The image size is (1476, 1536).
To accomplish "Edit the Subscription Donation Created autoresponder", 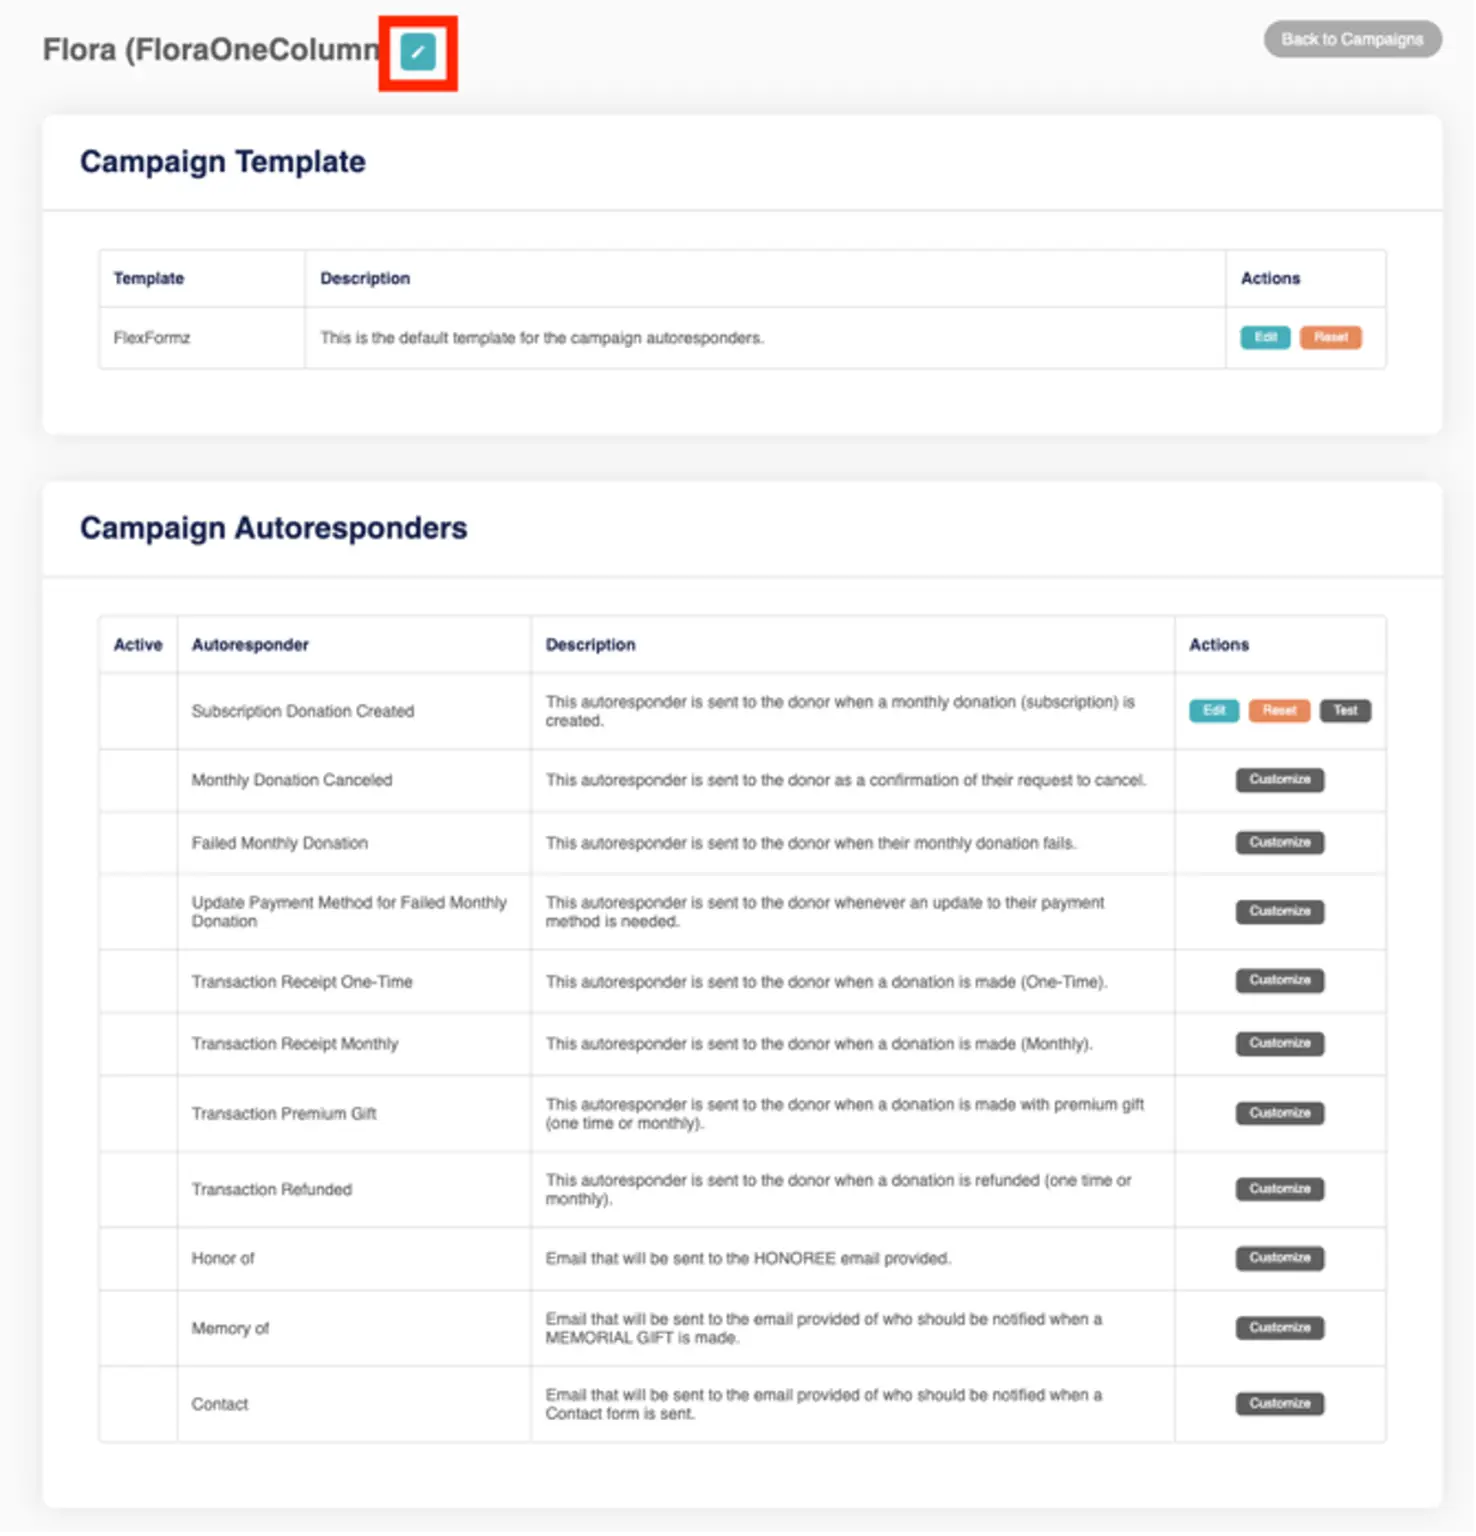I will tap(1214, 710).
